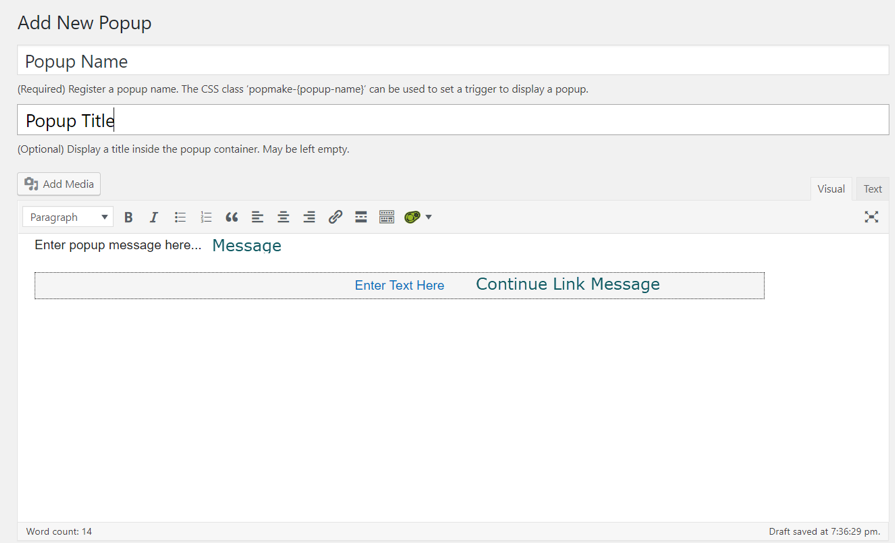The height and width of the screenshot is (543, 895).
Task: Apply blockquote formatting
Action: 232,217
